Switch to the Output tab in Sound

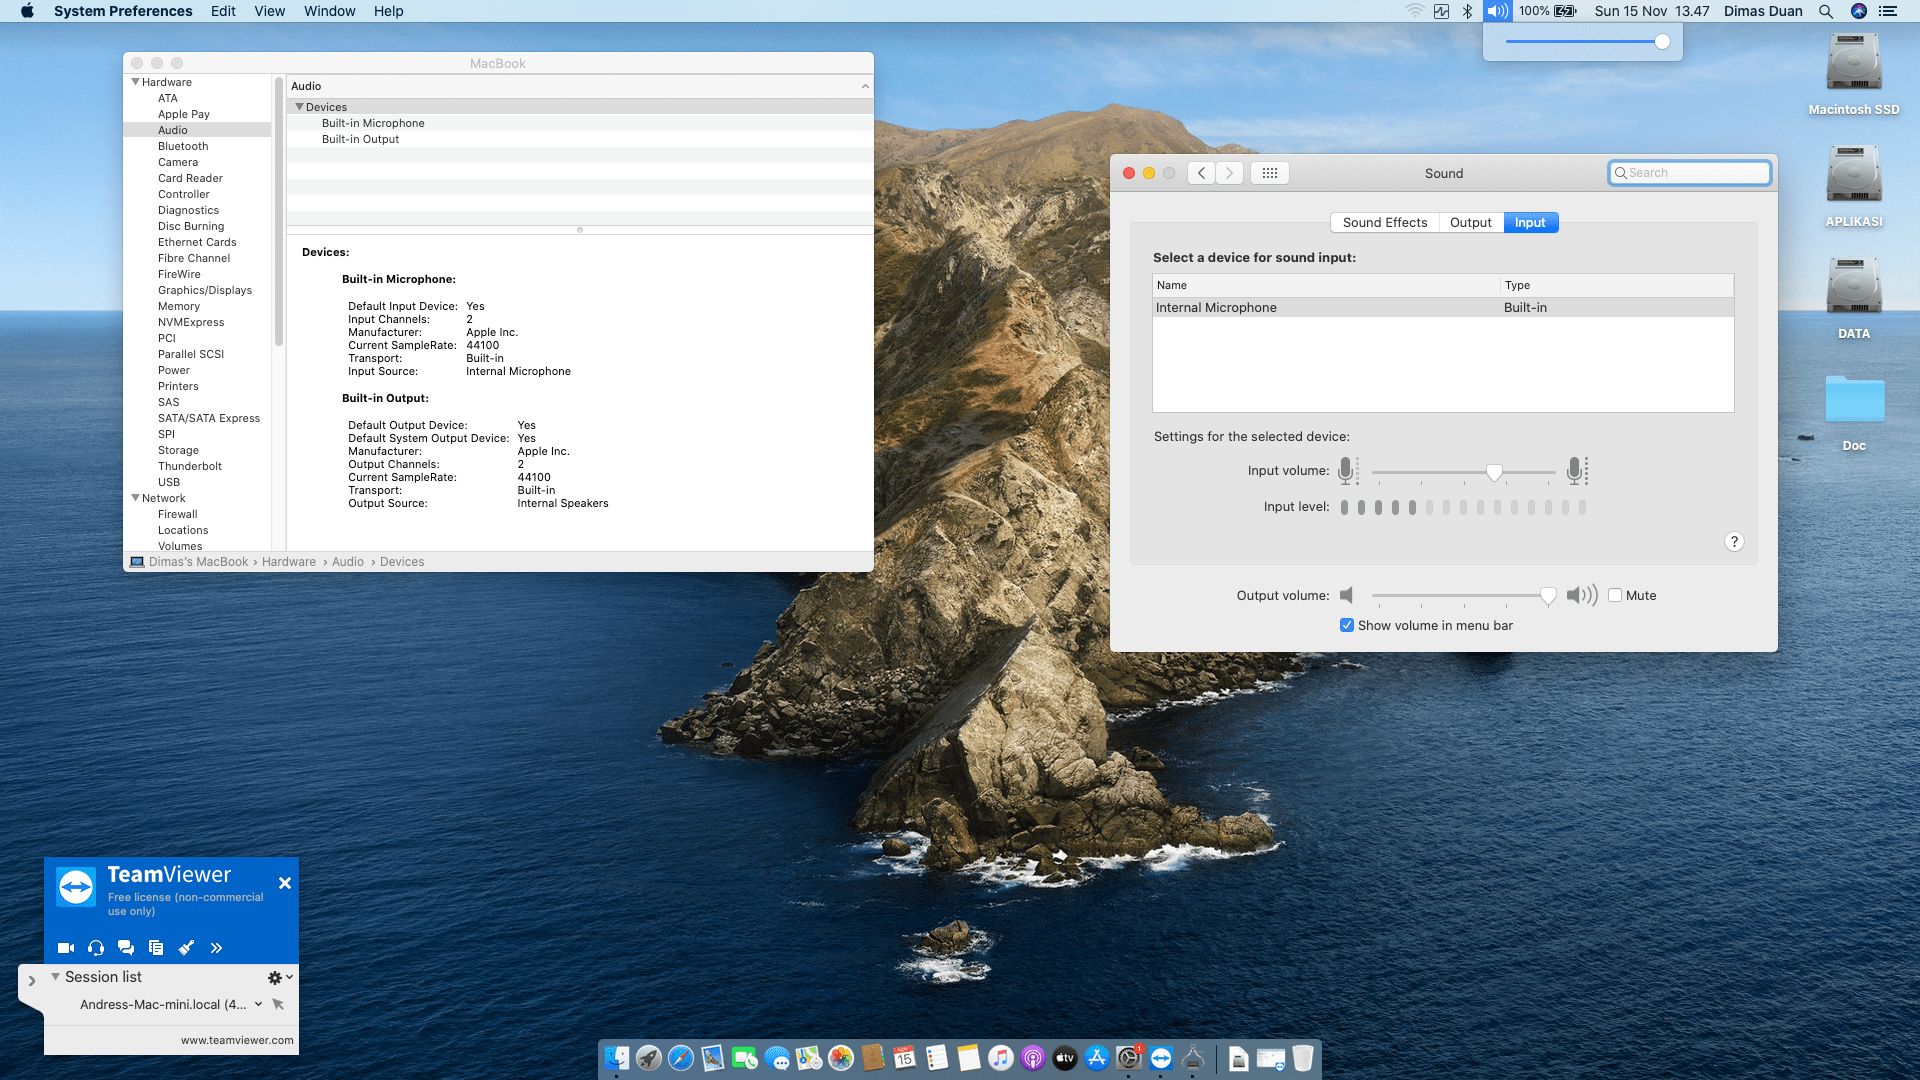[x=1471, y=223]
